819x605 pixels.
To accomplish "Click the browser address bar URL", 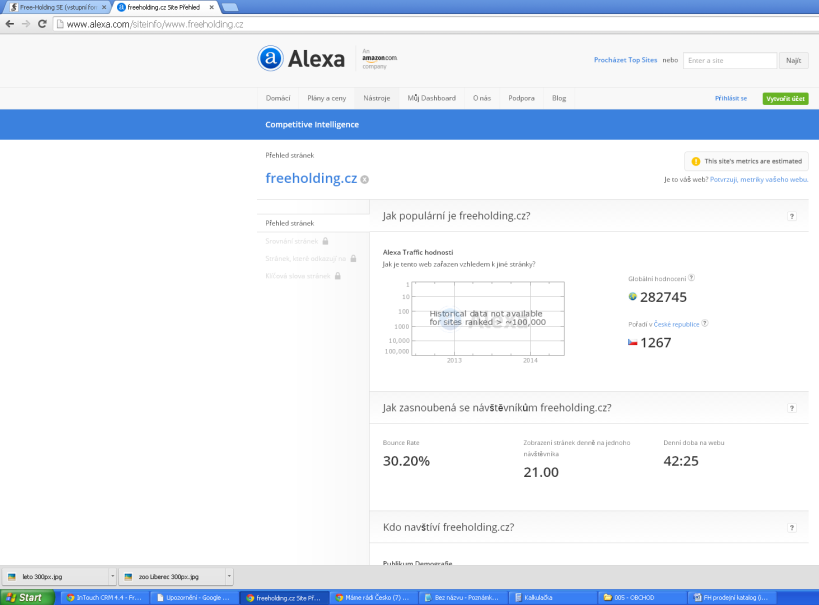I will pyautogui.click(x=155, y=24).
